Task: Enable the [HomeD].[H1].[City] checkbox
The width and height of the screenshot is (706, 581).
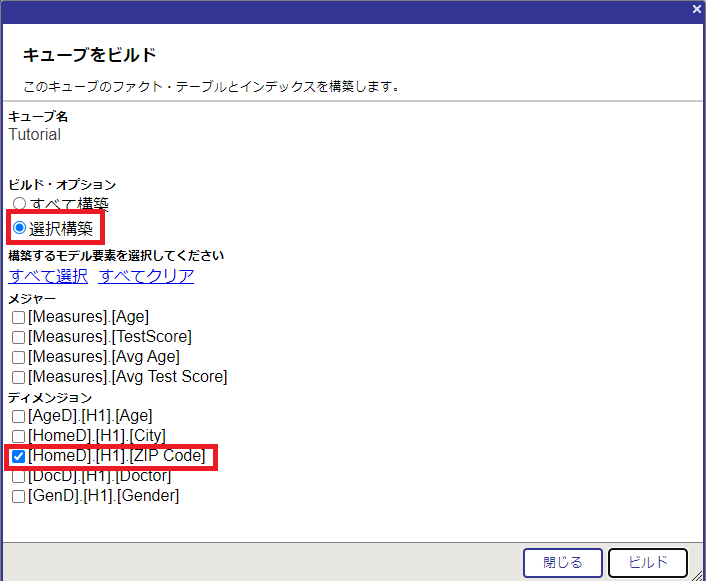Action: click(18, 436)
